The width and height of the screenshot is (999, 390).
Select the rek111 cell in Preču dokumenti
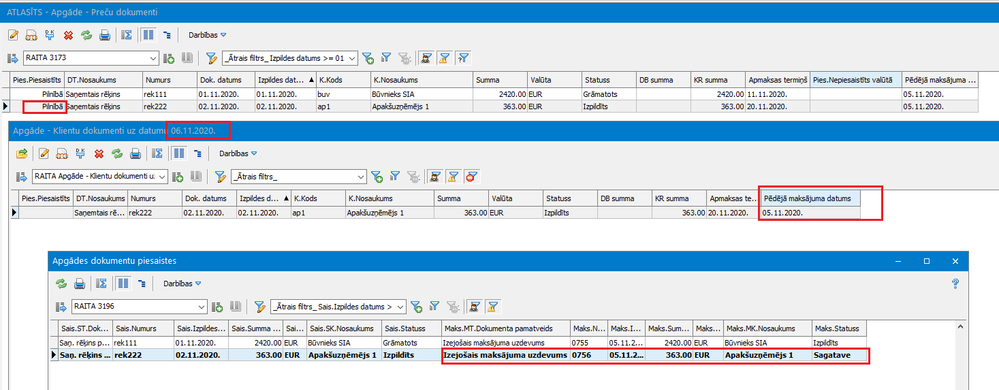pyautogui.click(x=169, y=93)
